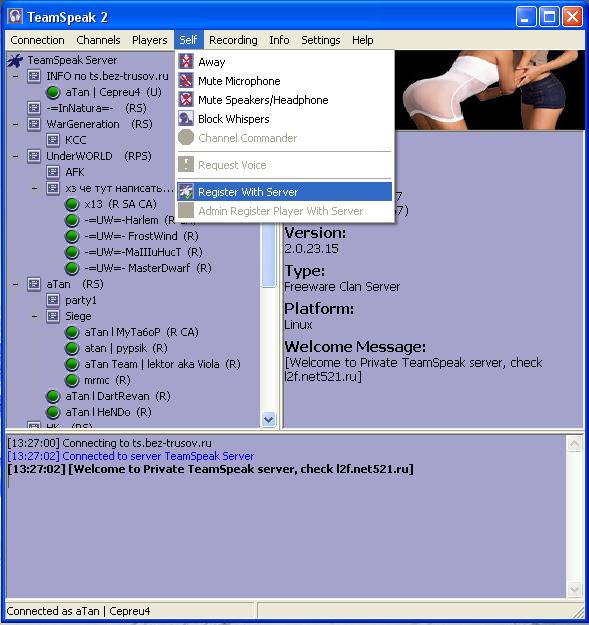589x625 pixels.
Task: Click the channel icon beside AFK
Action: pos(53,172)
